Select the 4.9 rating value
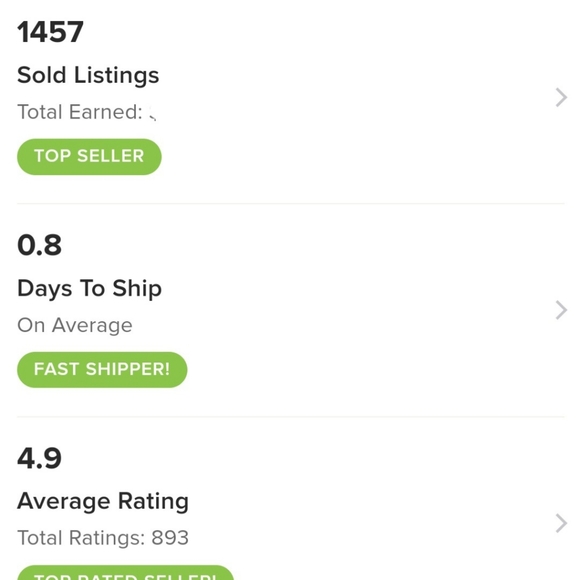The height and width of the screenshot is (580, 580). [x=39, y=458]
